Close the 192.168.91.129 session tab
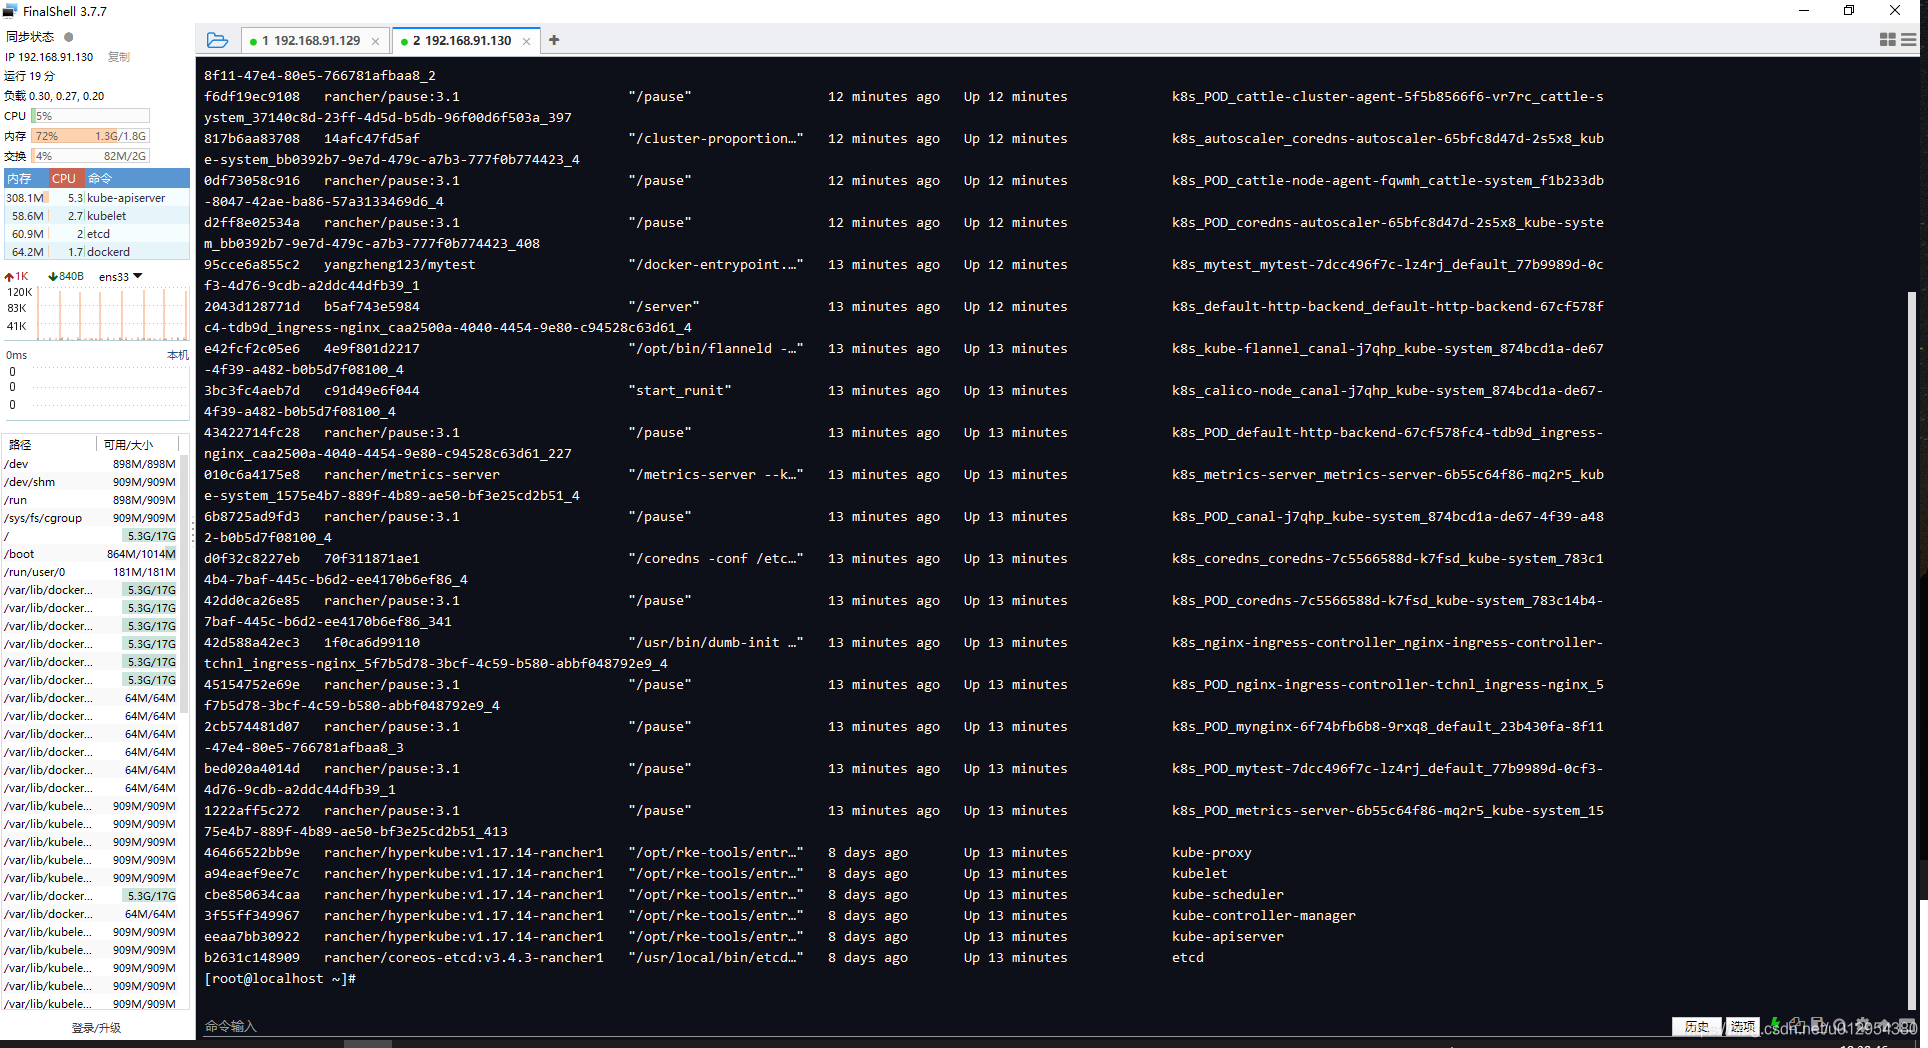Viewport: 1928px width, 1048px height. (376, 41)
